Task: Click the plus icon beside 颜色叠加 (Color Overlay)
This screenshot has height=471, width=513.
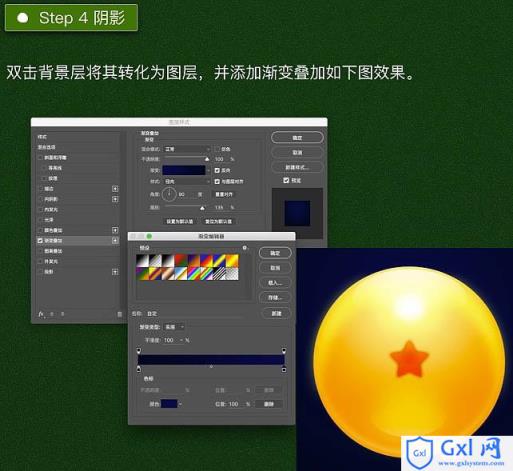Action: (x=115, y=230)
